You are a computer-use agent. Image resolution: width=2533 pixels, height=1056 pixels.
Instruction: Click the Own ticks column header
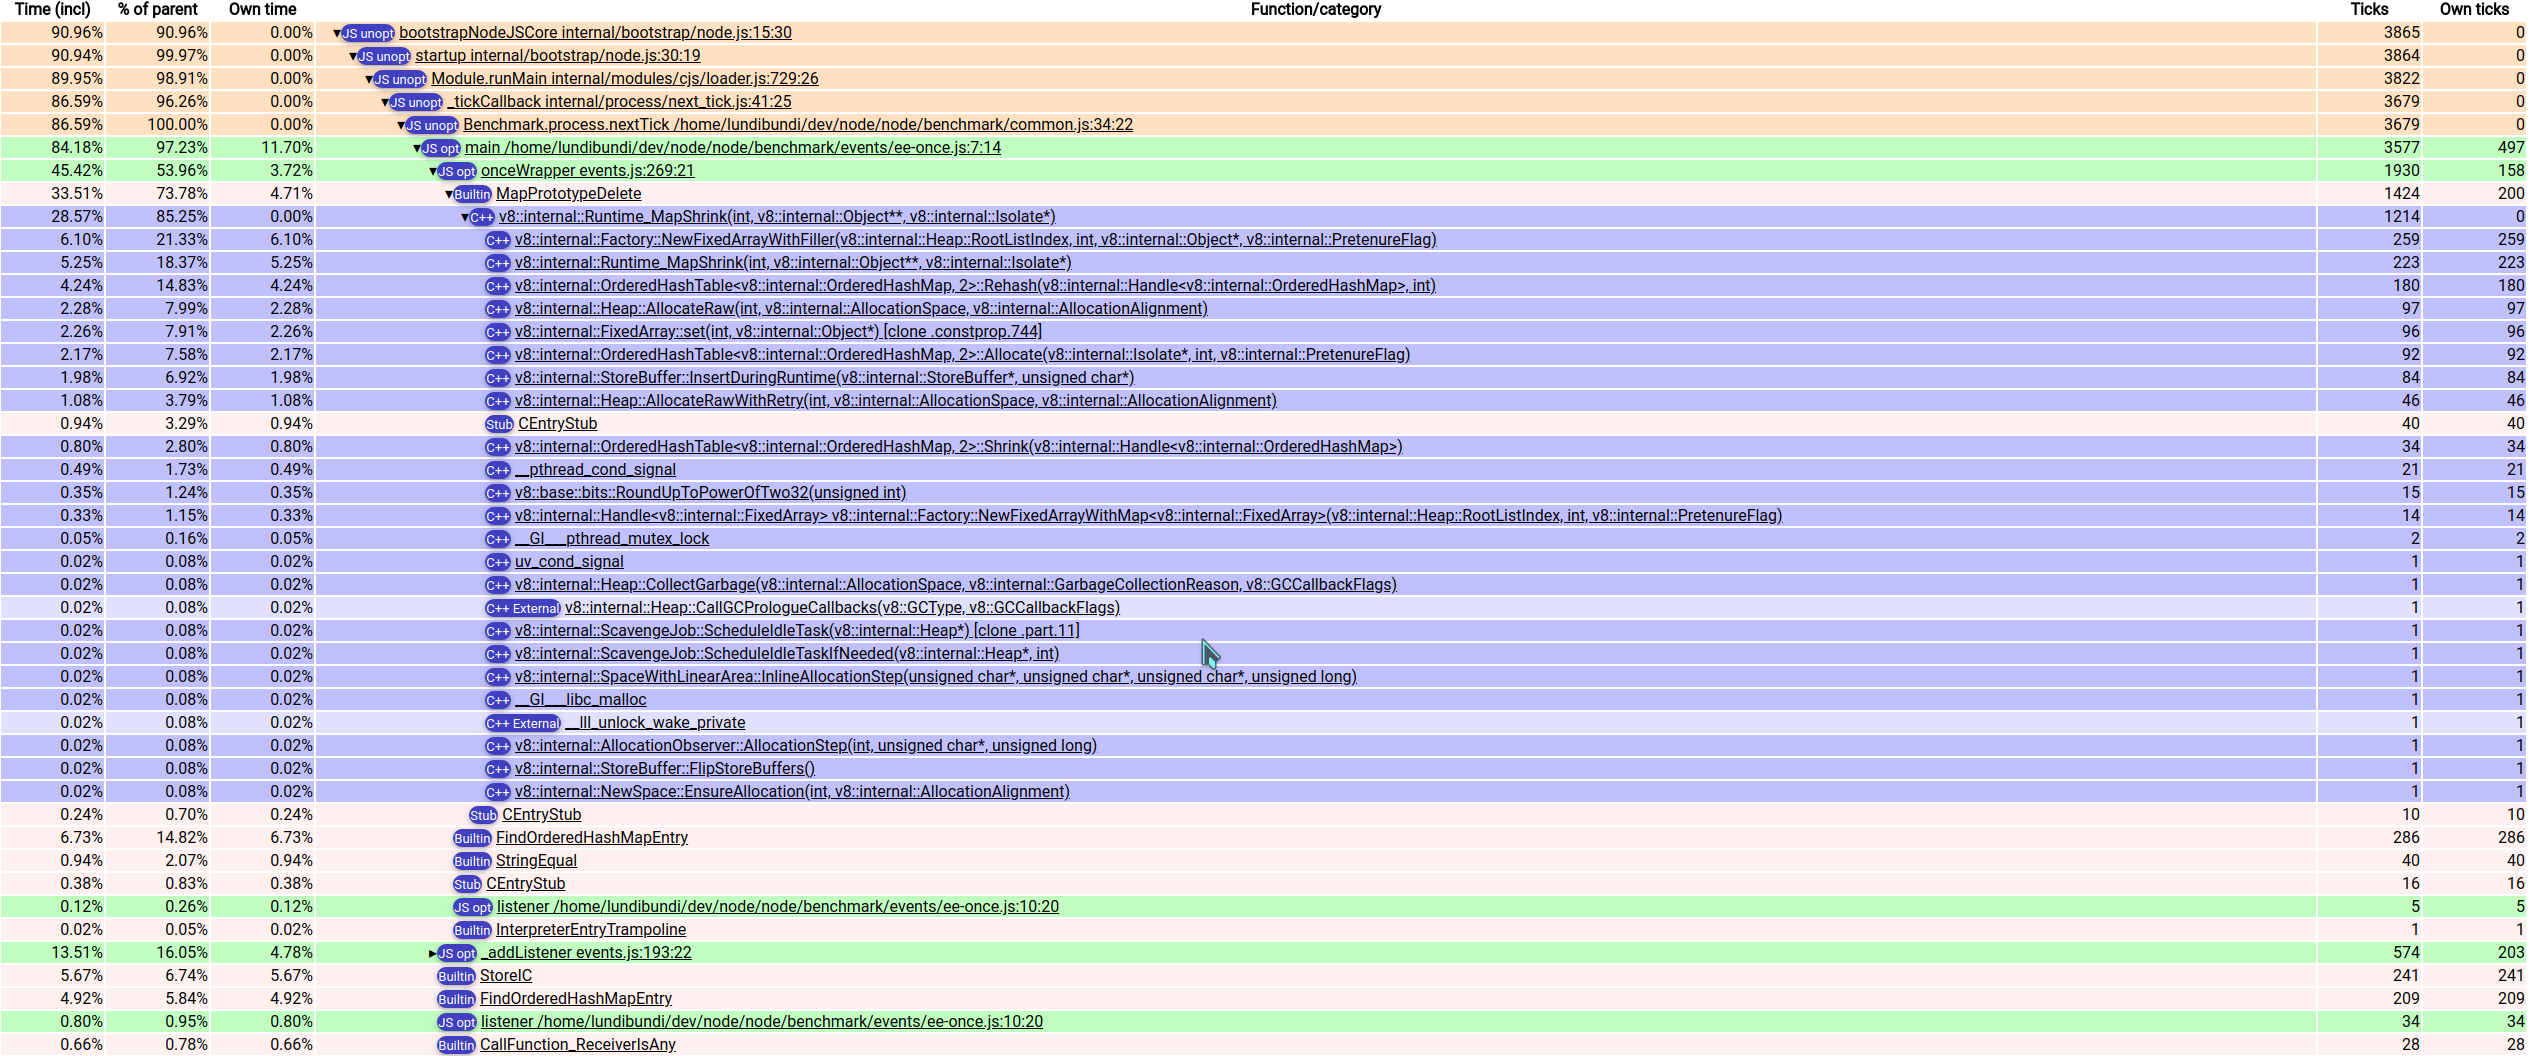tap(2474, 9)
